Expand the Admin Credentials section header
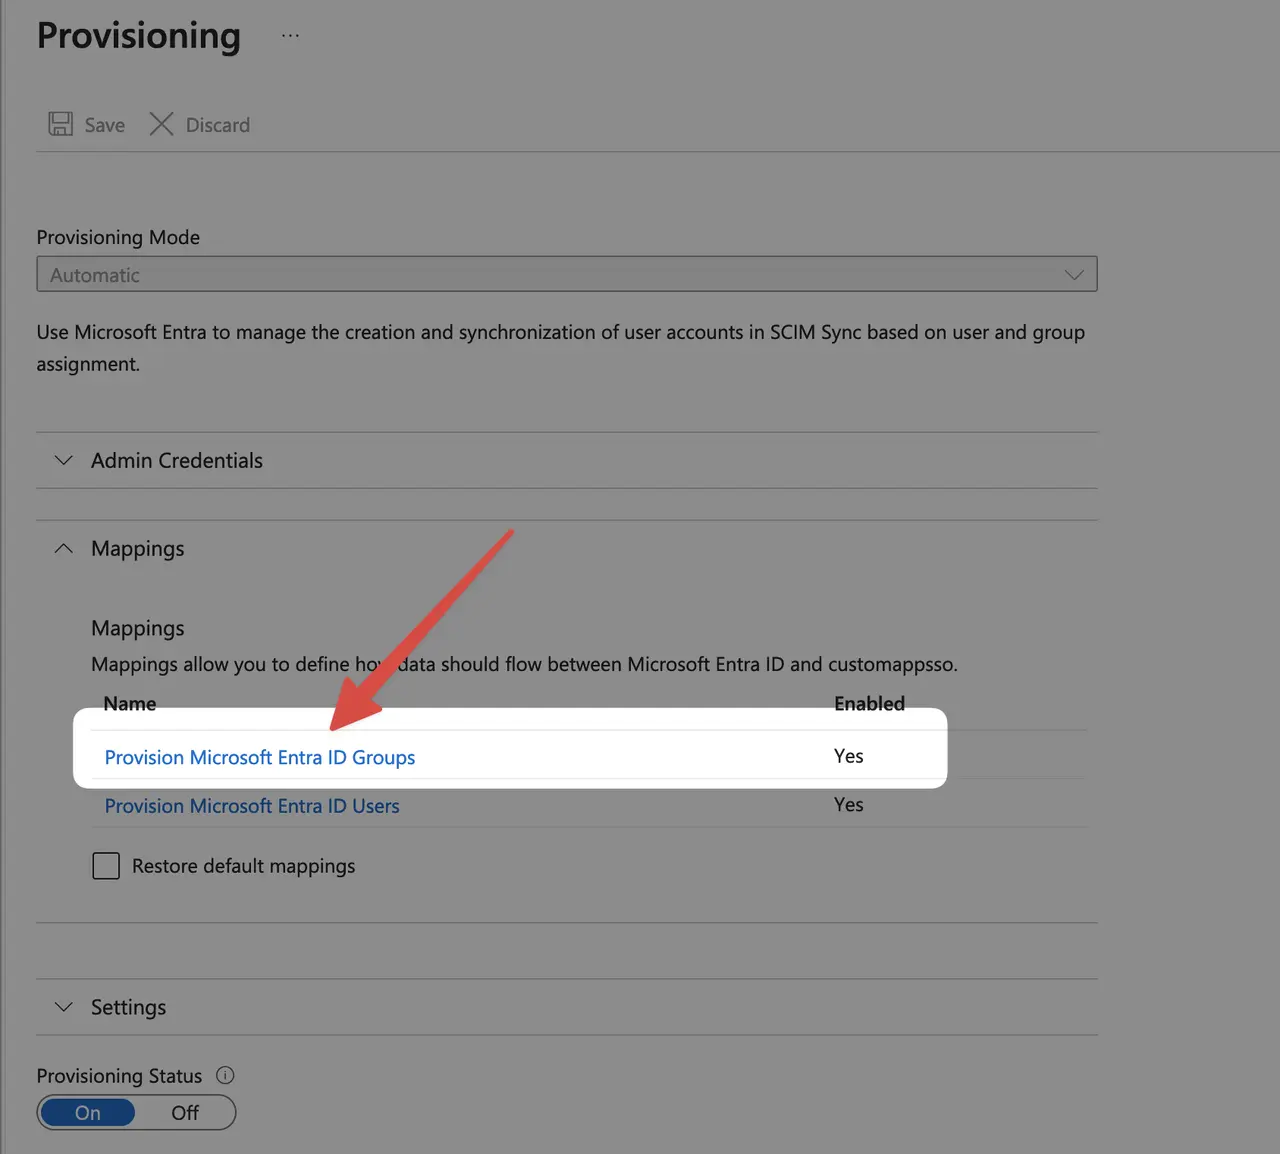The height and width of the screenshot is (1154, 1280). pyautogui.click(x=567, y=460)
